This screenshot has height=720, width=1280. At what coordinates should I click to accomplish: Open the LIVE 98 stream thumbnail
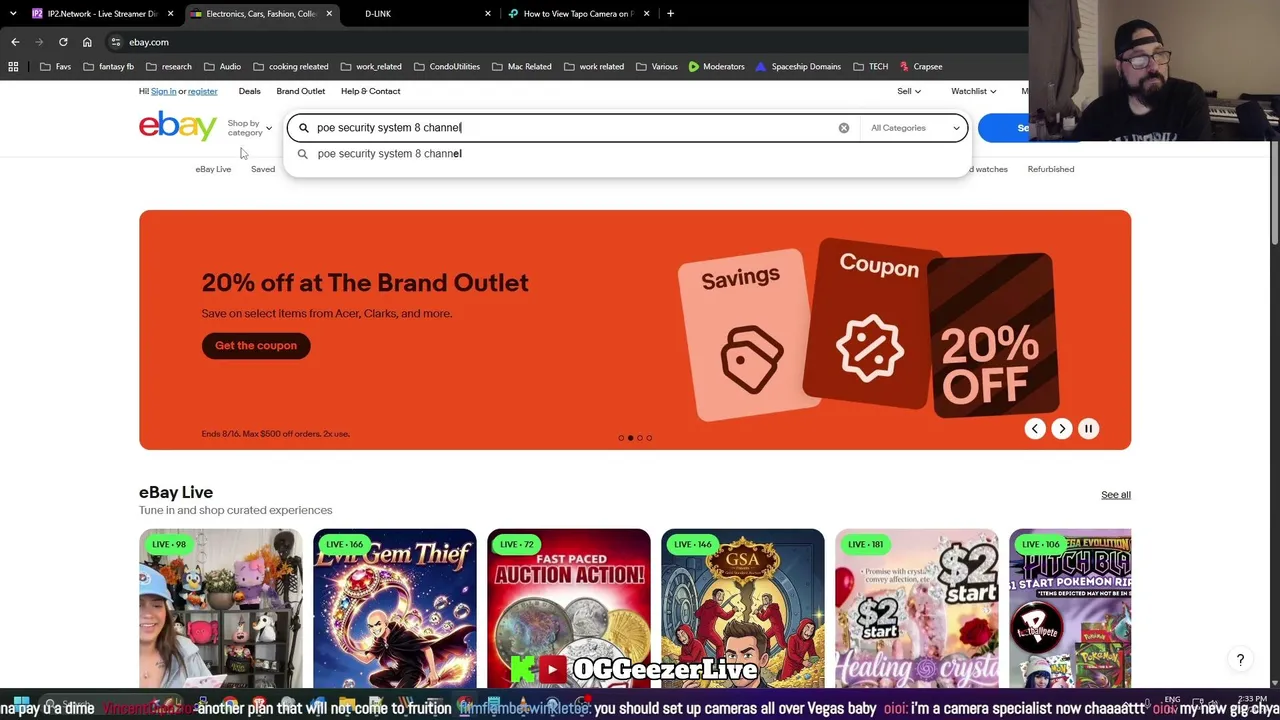click(x=221, y=608)
